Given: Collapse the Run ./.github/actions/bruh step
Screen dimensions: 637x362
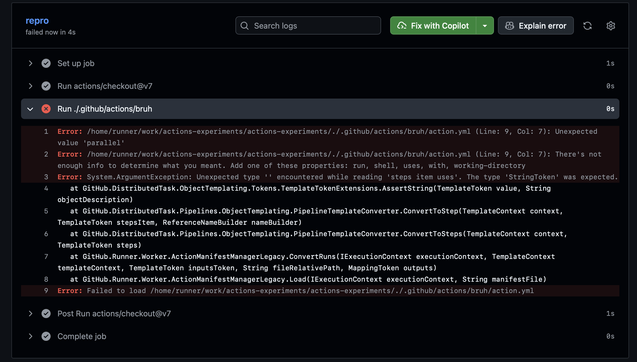Looking at the screenshot, I should [30, 109].
